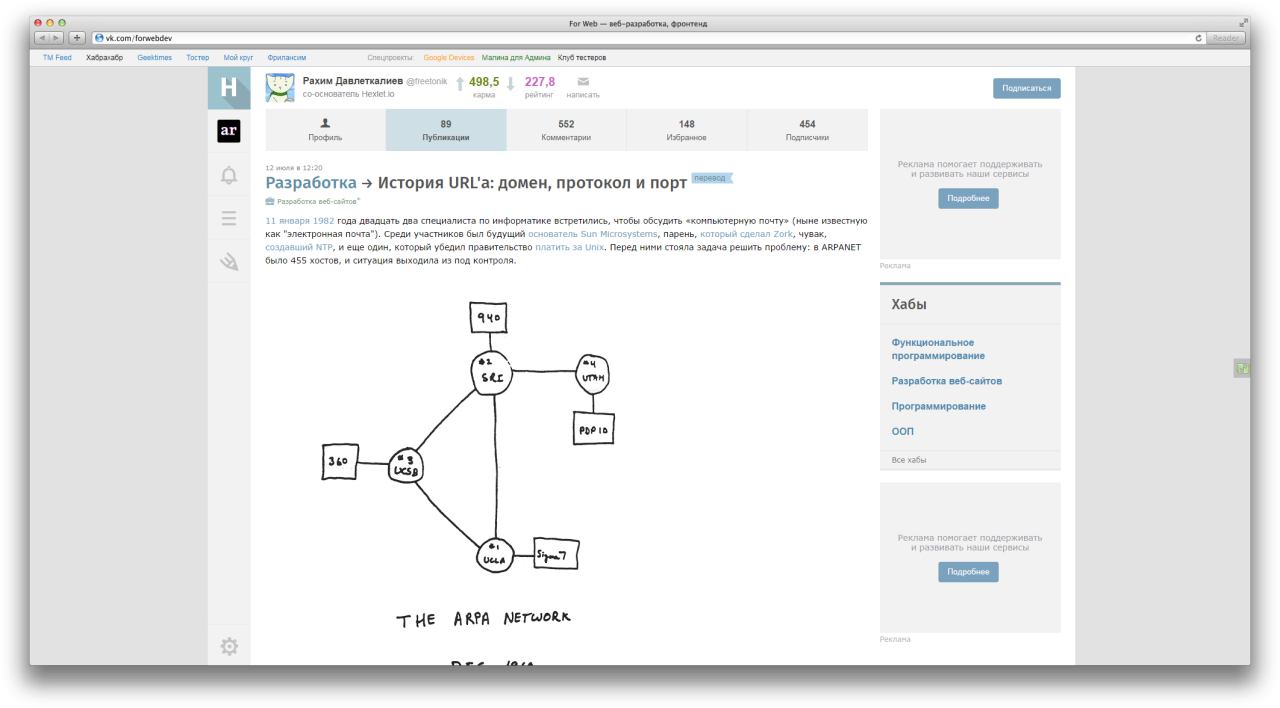Viewport: 1280px width, 708px height.
Task: Open "Малина для Админа" link
Action: pos(517,58)
